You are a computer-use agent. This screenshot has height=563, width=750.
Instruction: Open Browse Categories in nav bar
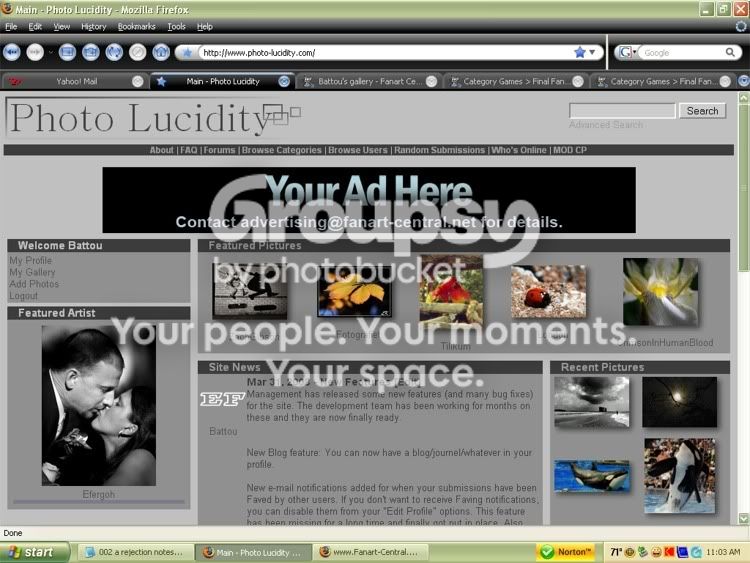point(282,150)
